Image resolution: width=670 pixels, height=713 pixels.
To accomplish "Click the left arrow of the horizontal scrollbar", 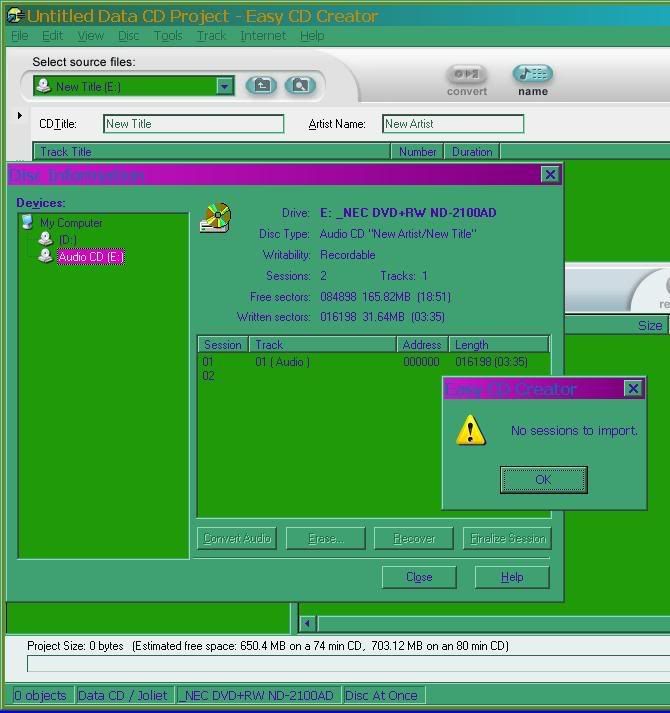I will tap(308, 623).
